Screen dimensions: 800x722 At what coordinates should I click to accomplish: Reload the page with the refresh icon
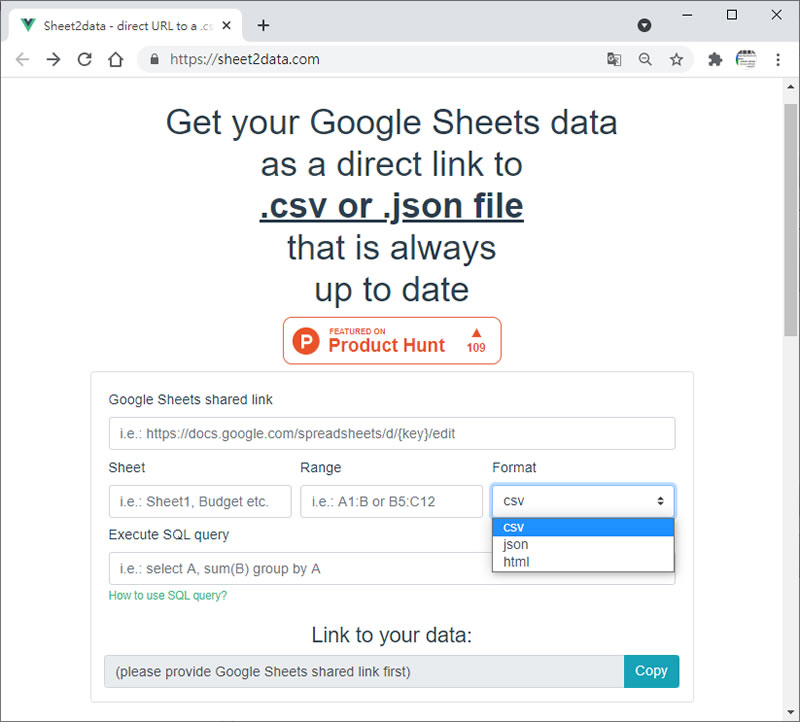point(85,59)
